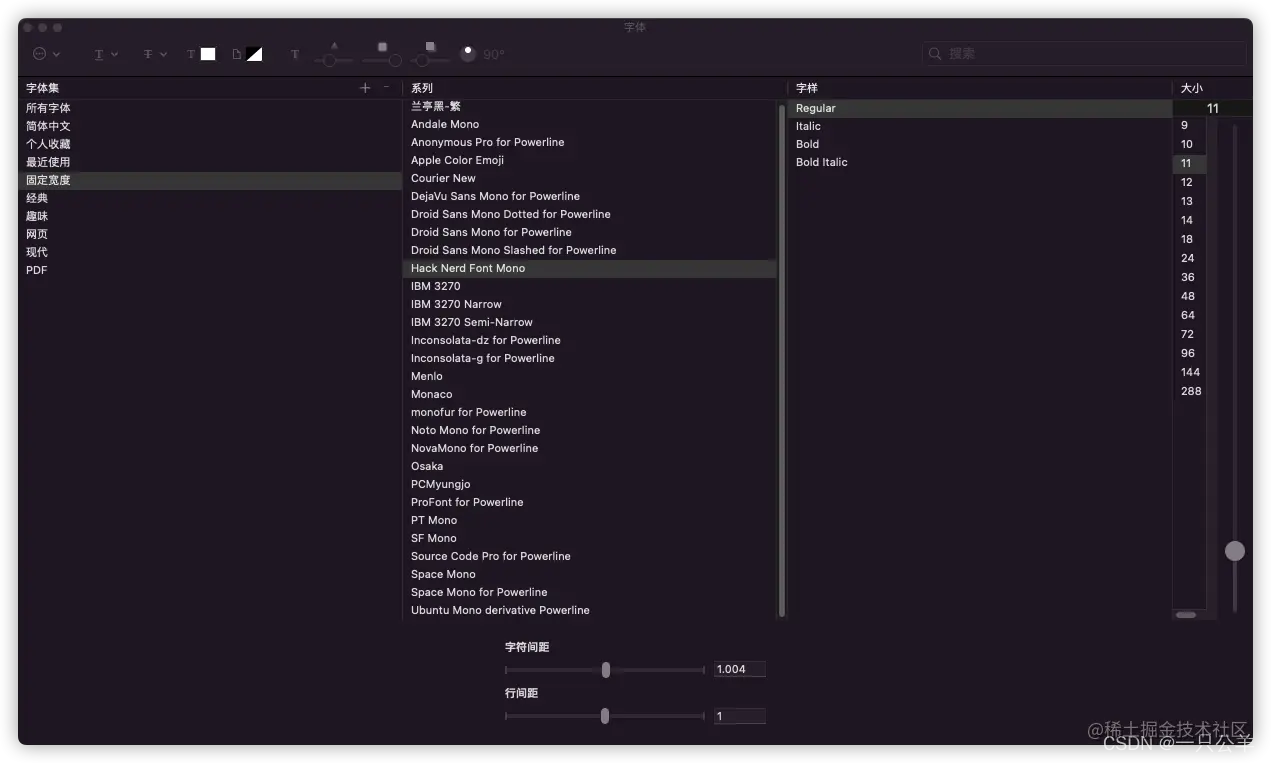Image resolution: width=1271 pixels, height=763 pixels.
Task: Choose Courier New family
Action: pyautogui.click(x=590, y=178)
